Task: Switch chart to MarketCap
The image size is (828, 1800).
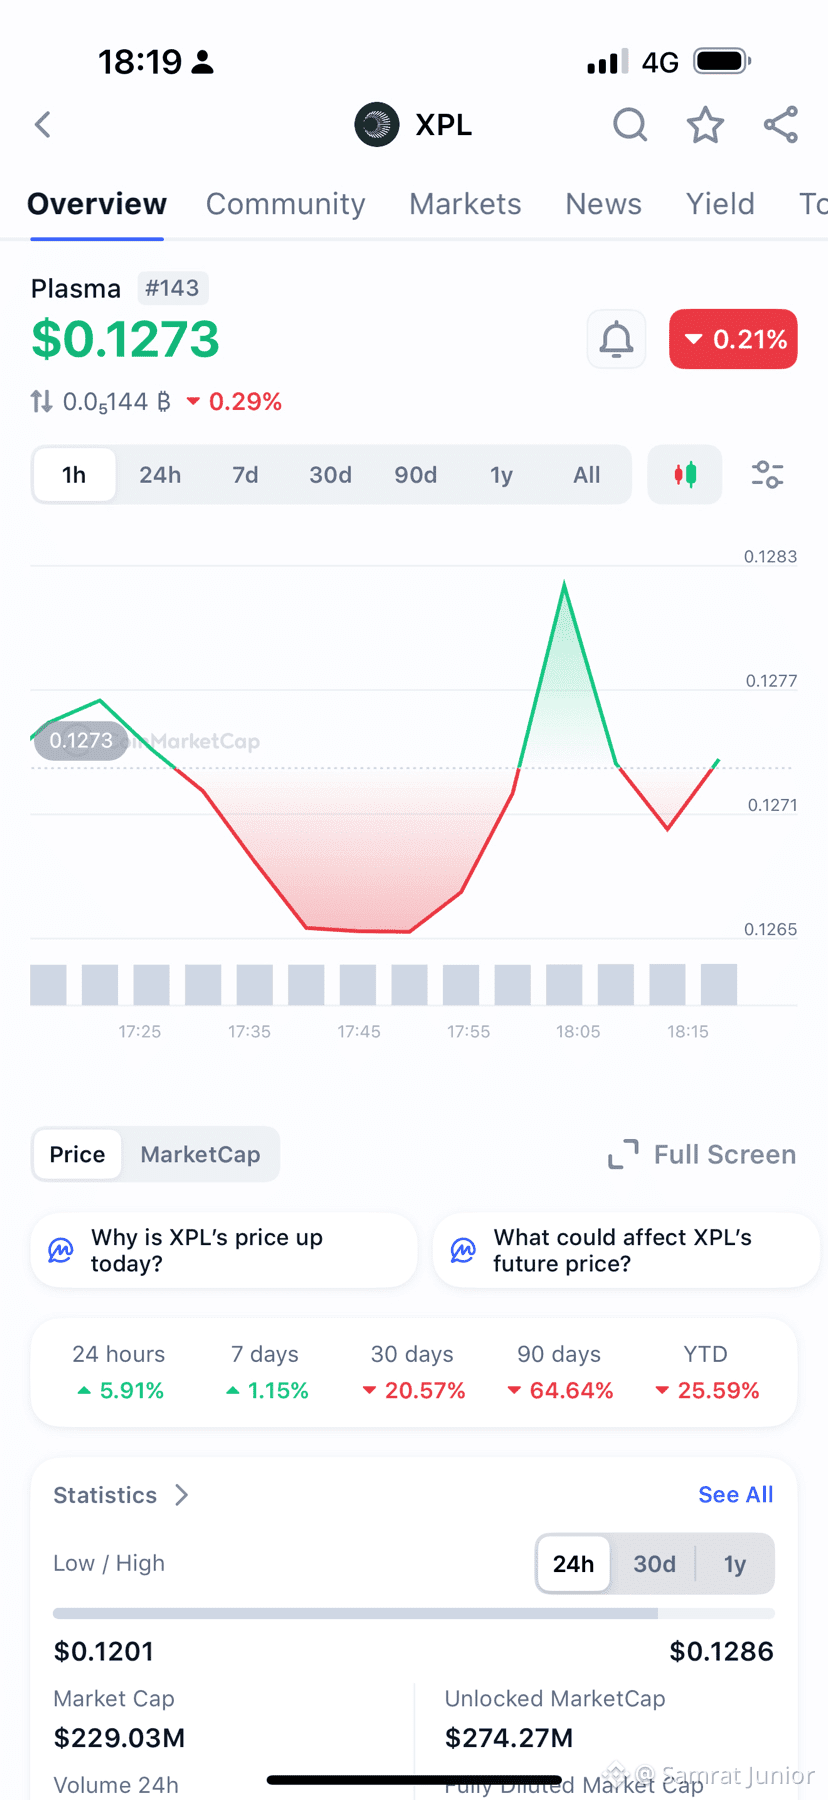Action: pyautogui.click(x=200, y=1155)
